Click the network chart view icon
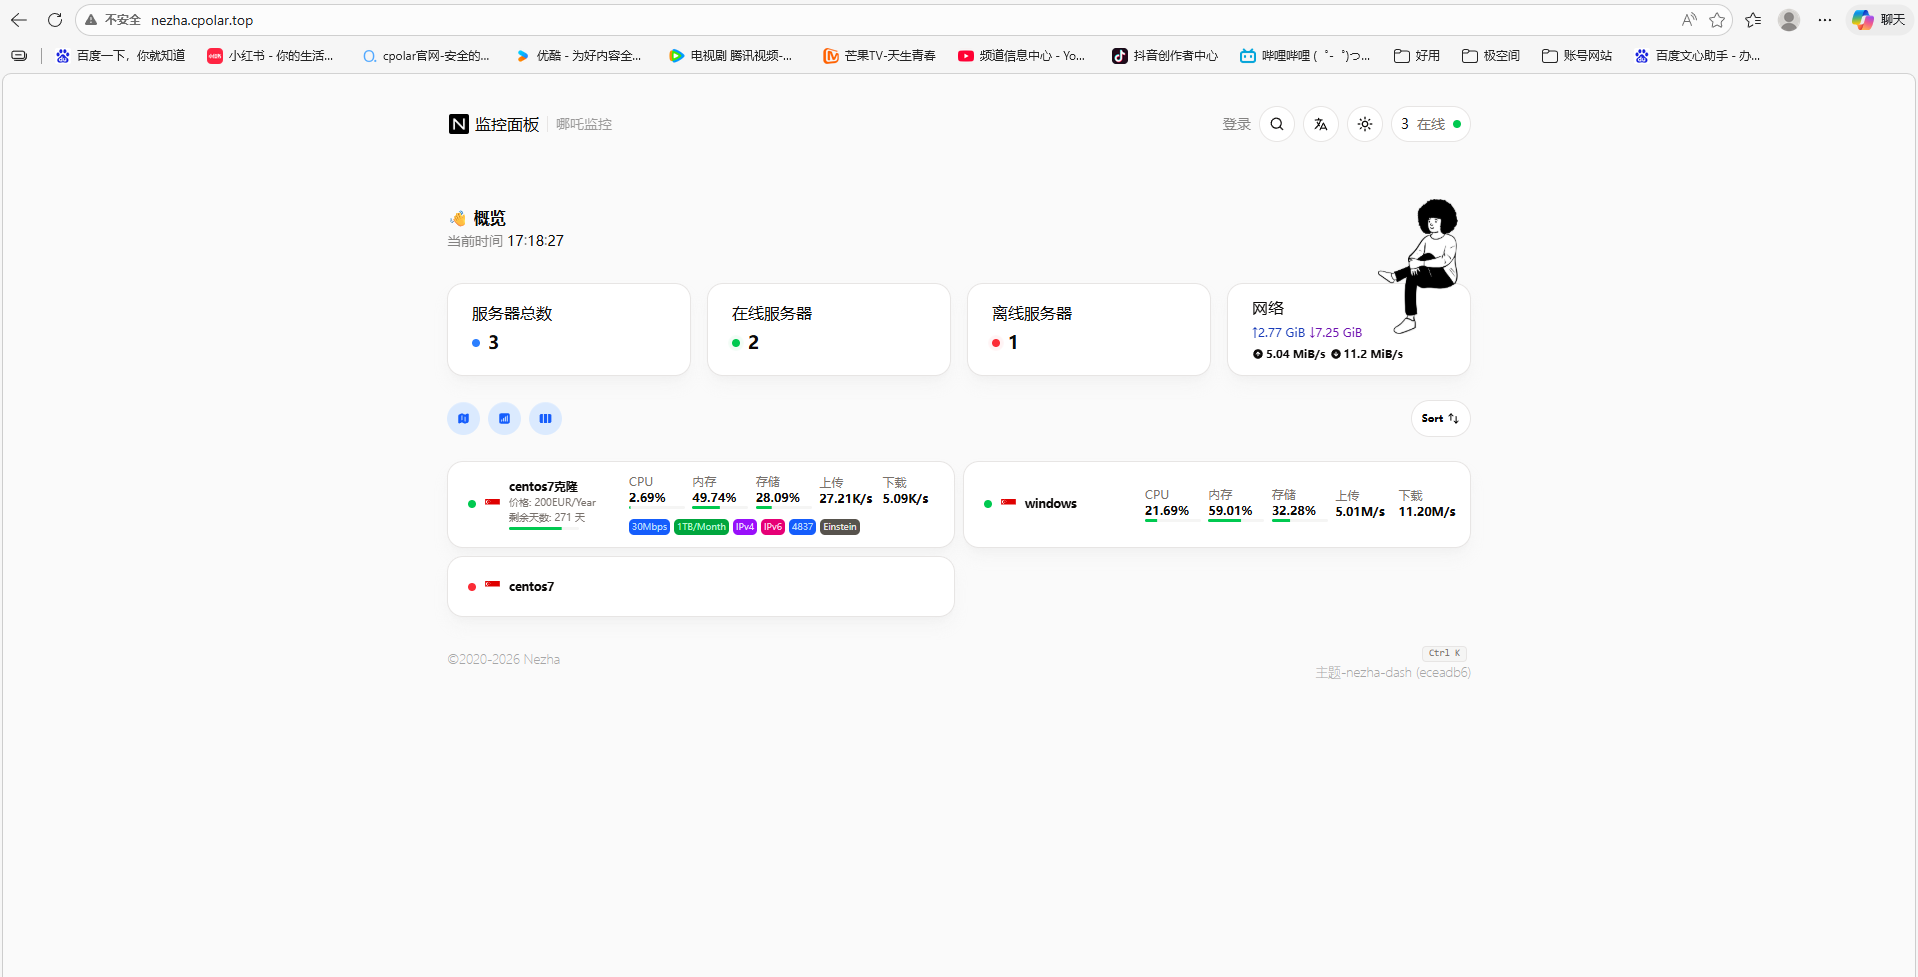 pyautogui.click(x=504, y=418)
